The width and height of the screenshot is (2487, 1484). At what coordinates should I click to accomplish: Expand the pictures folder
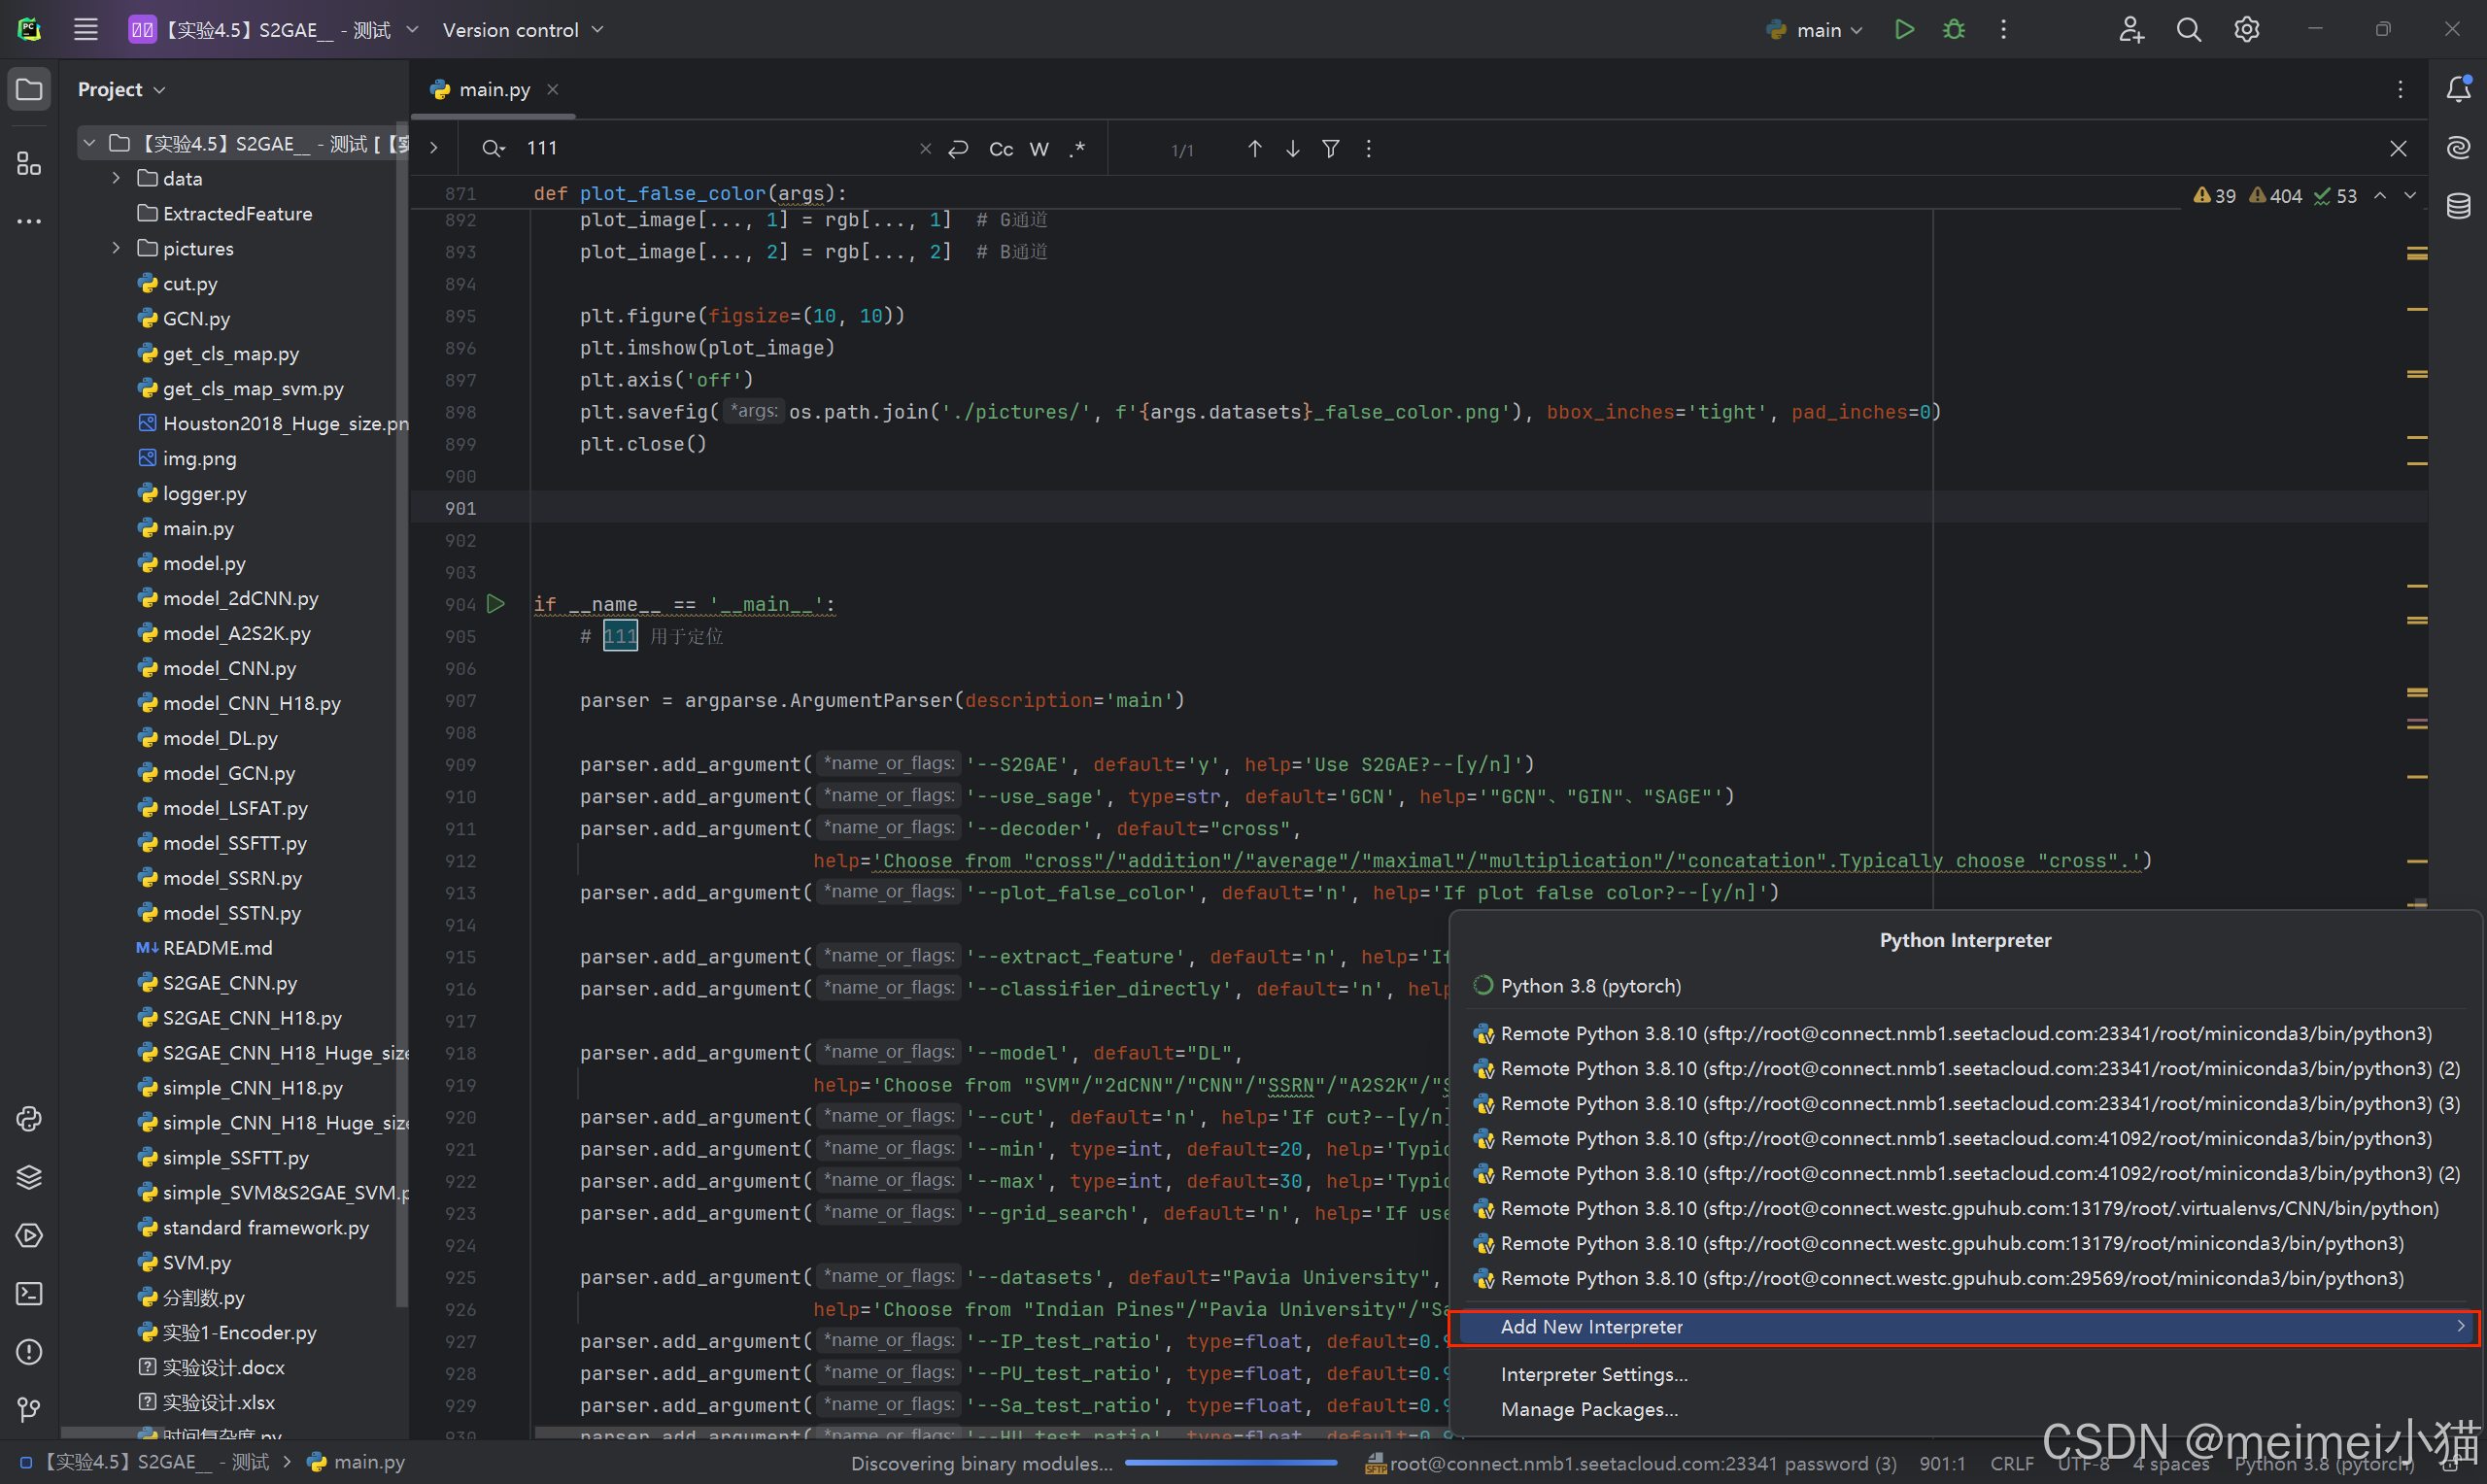tap(116, 248)
